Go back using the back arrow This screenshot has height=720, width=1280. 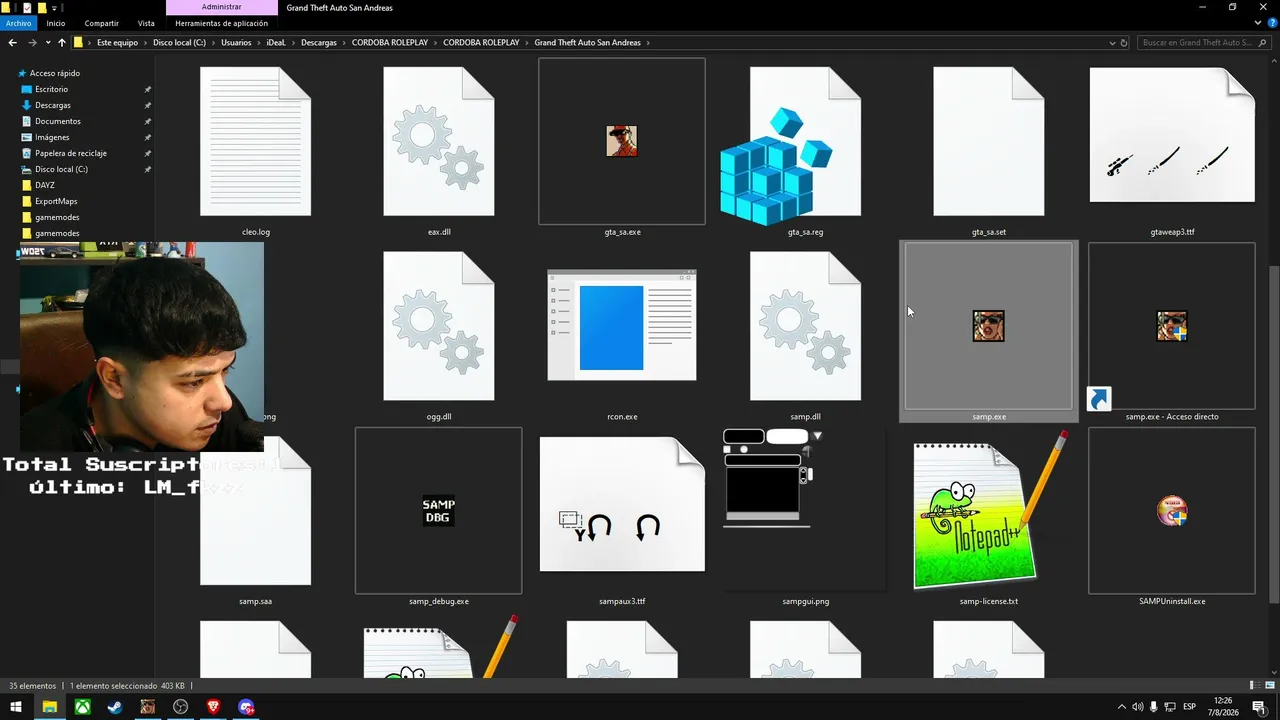pos(12,43)
